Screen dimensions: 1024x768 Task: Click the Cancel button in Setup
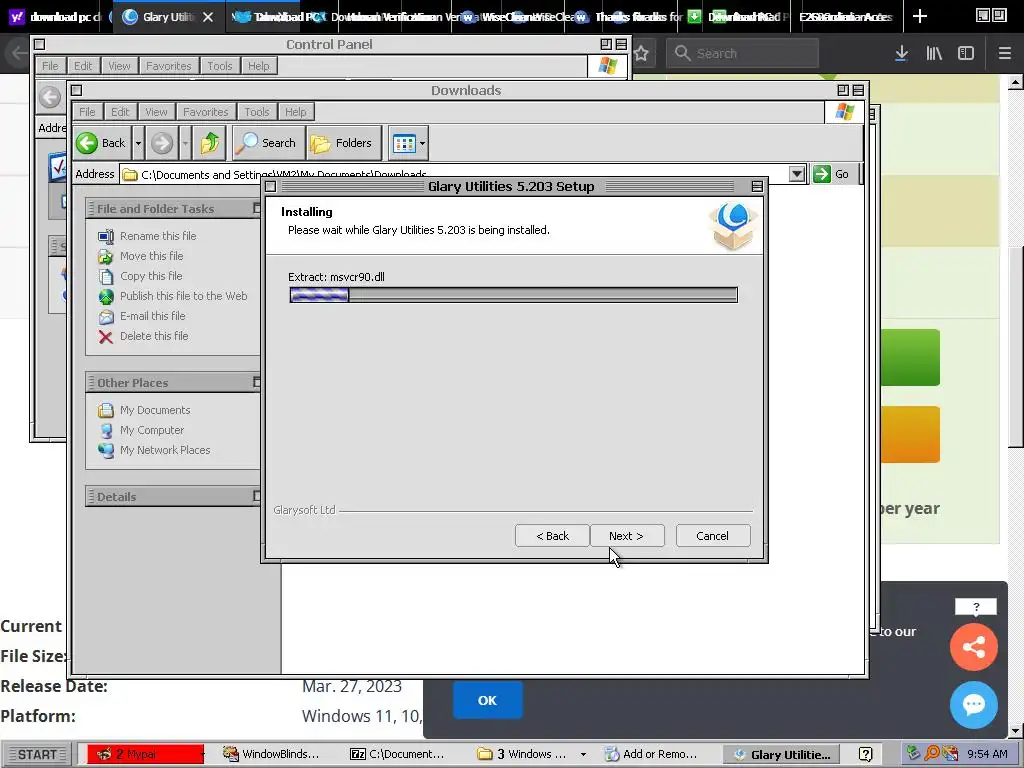712,536
